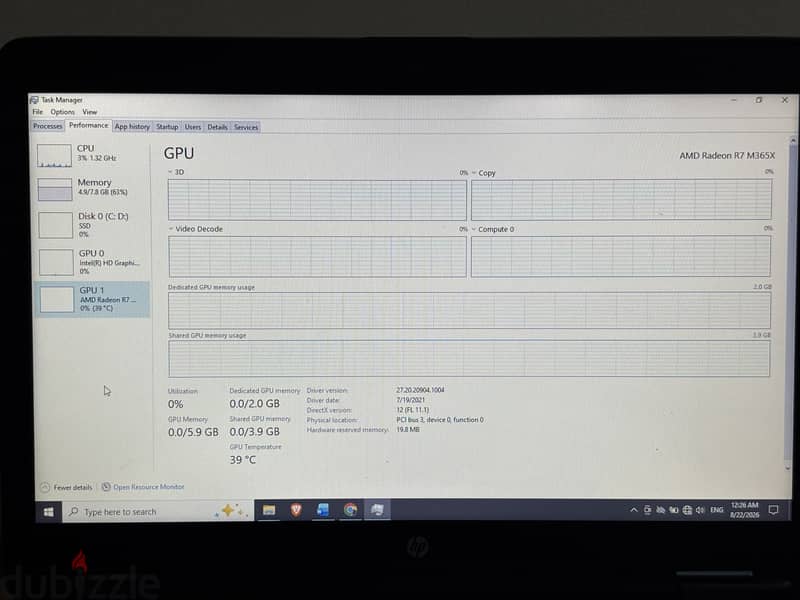This screenshot has height=600, width=800.
Task: Select the Performance tab
Action: click(x=88, y=126)
